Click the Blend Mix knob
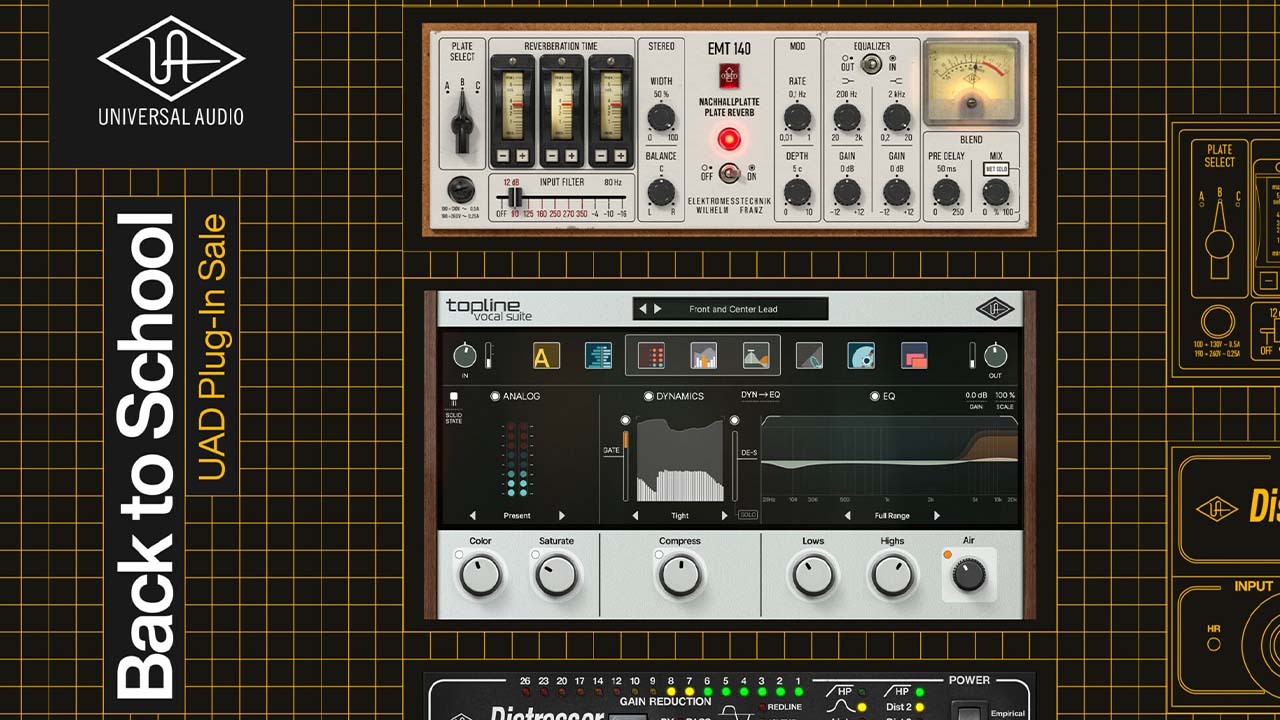The width and height of the screenshot is (1280, 720). click(x=995, y=192)
